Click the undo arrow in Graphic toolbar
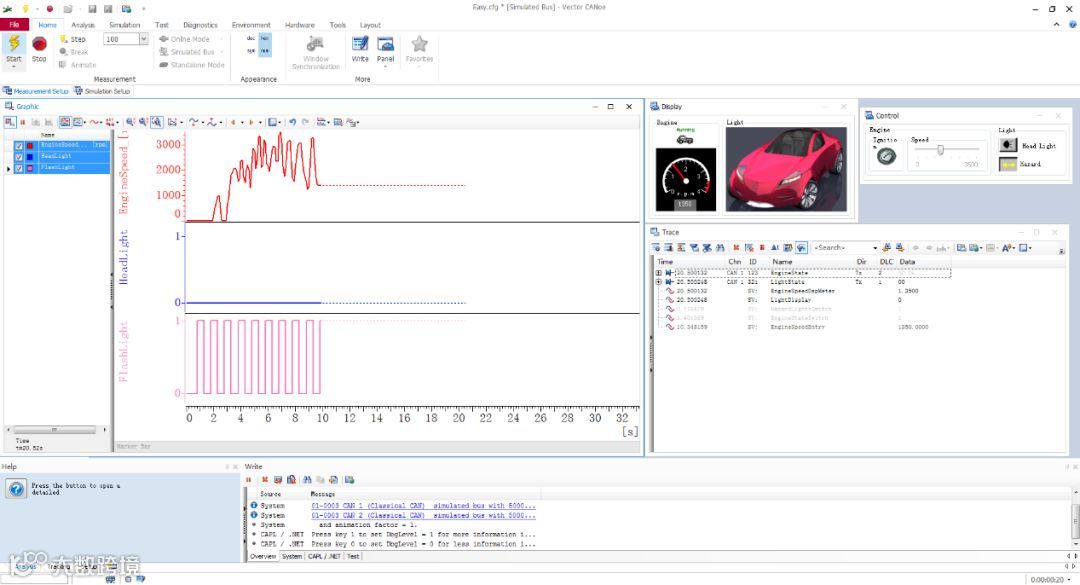Viewport: 1080px width, 585px height. [x=292, y=122]
